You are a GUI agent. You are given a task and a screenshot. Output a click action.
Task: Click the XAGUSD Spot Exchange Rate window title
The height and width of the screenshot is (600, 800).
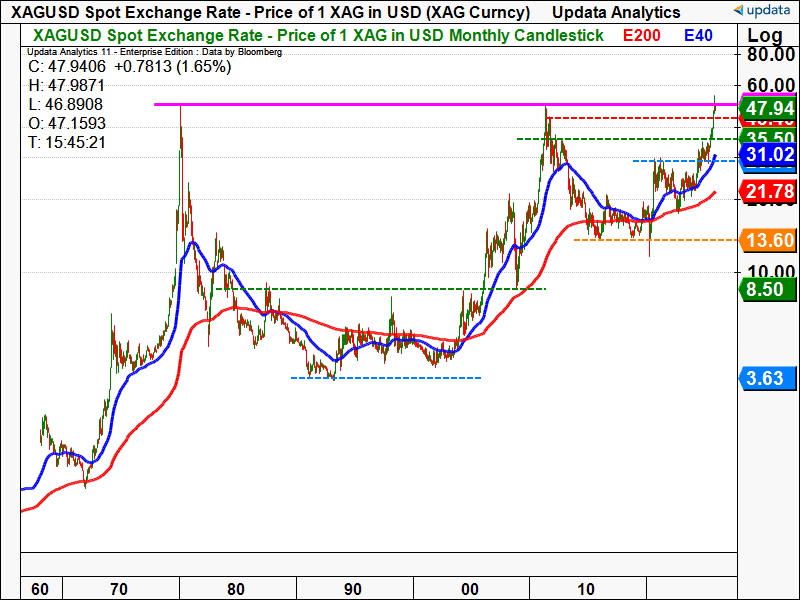click(x=270, y=13)
